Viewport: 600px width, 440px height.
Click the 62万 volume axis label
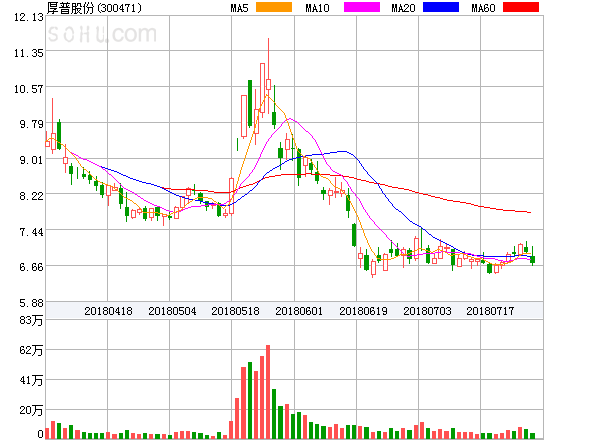click(x=31, y=350)
